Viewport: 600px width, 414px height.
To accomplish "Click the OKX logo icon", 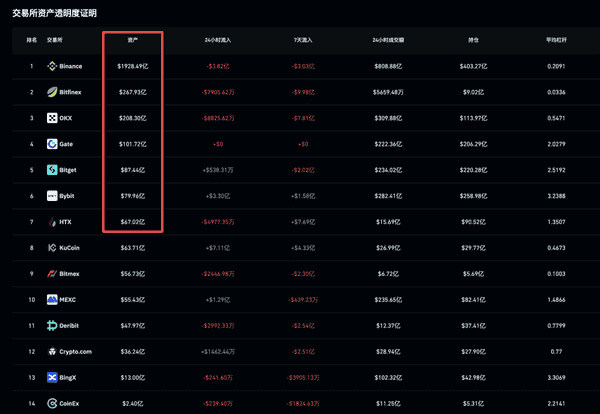I will tap(53, 118).
